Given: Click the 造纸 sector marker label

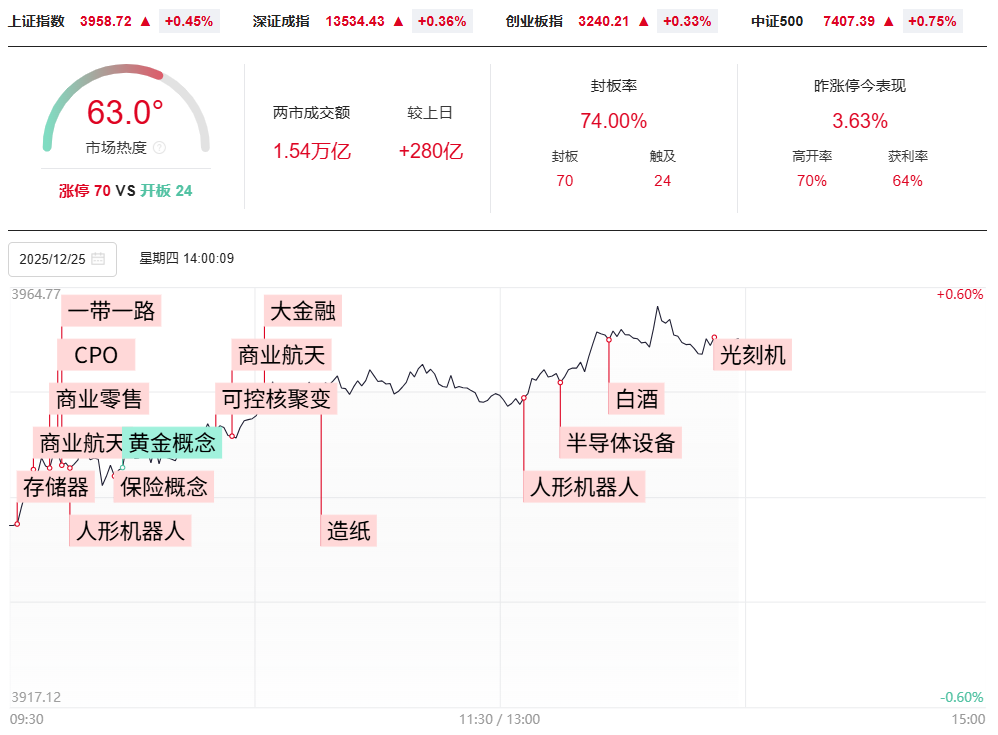Looking at the screenshot, I should point(349,531).
